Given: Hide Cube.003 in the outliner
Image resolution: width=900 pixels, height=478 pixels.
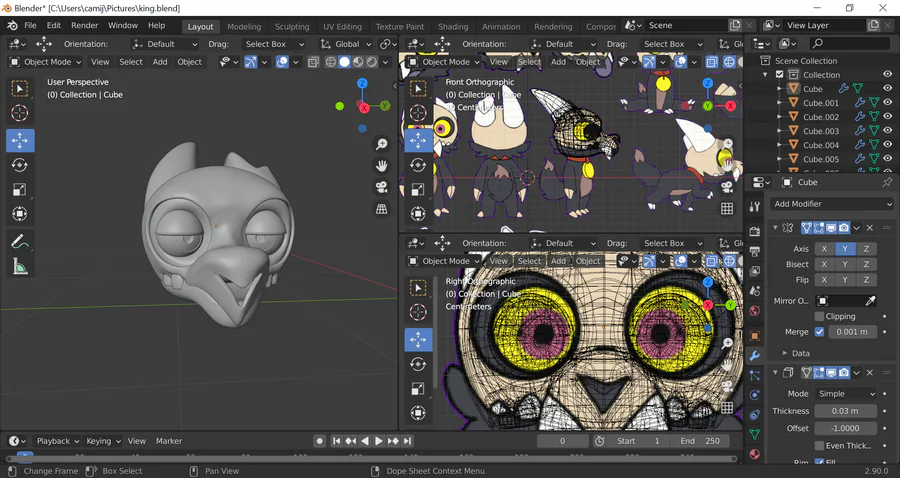Looking at the screenshot, I should 887,131.
